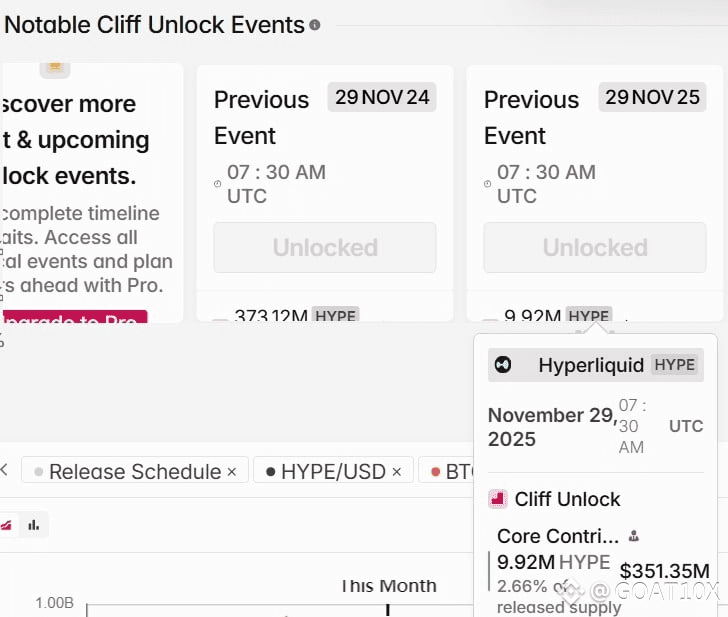Toggle the BTC series chip
The height and width of the screenshot is (617, 728).
[x=450, y=471]
